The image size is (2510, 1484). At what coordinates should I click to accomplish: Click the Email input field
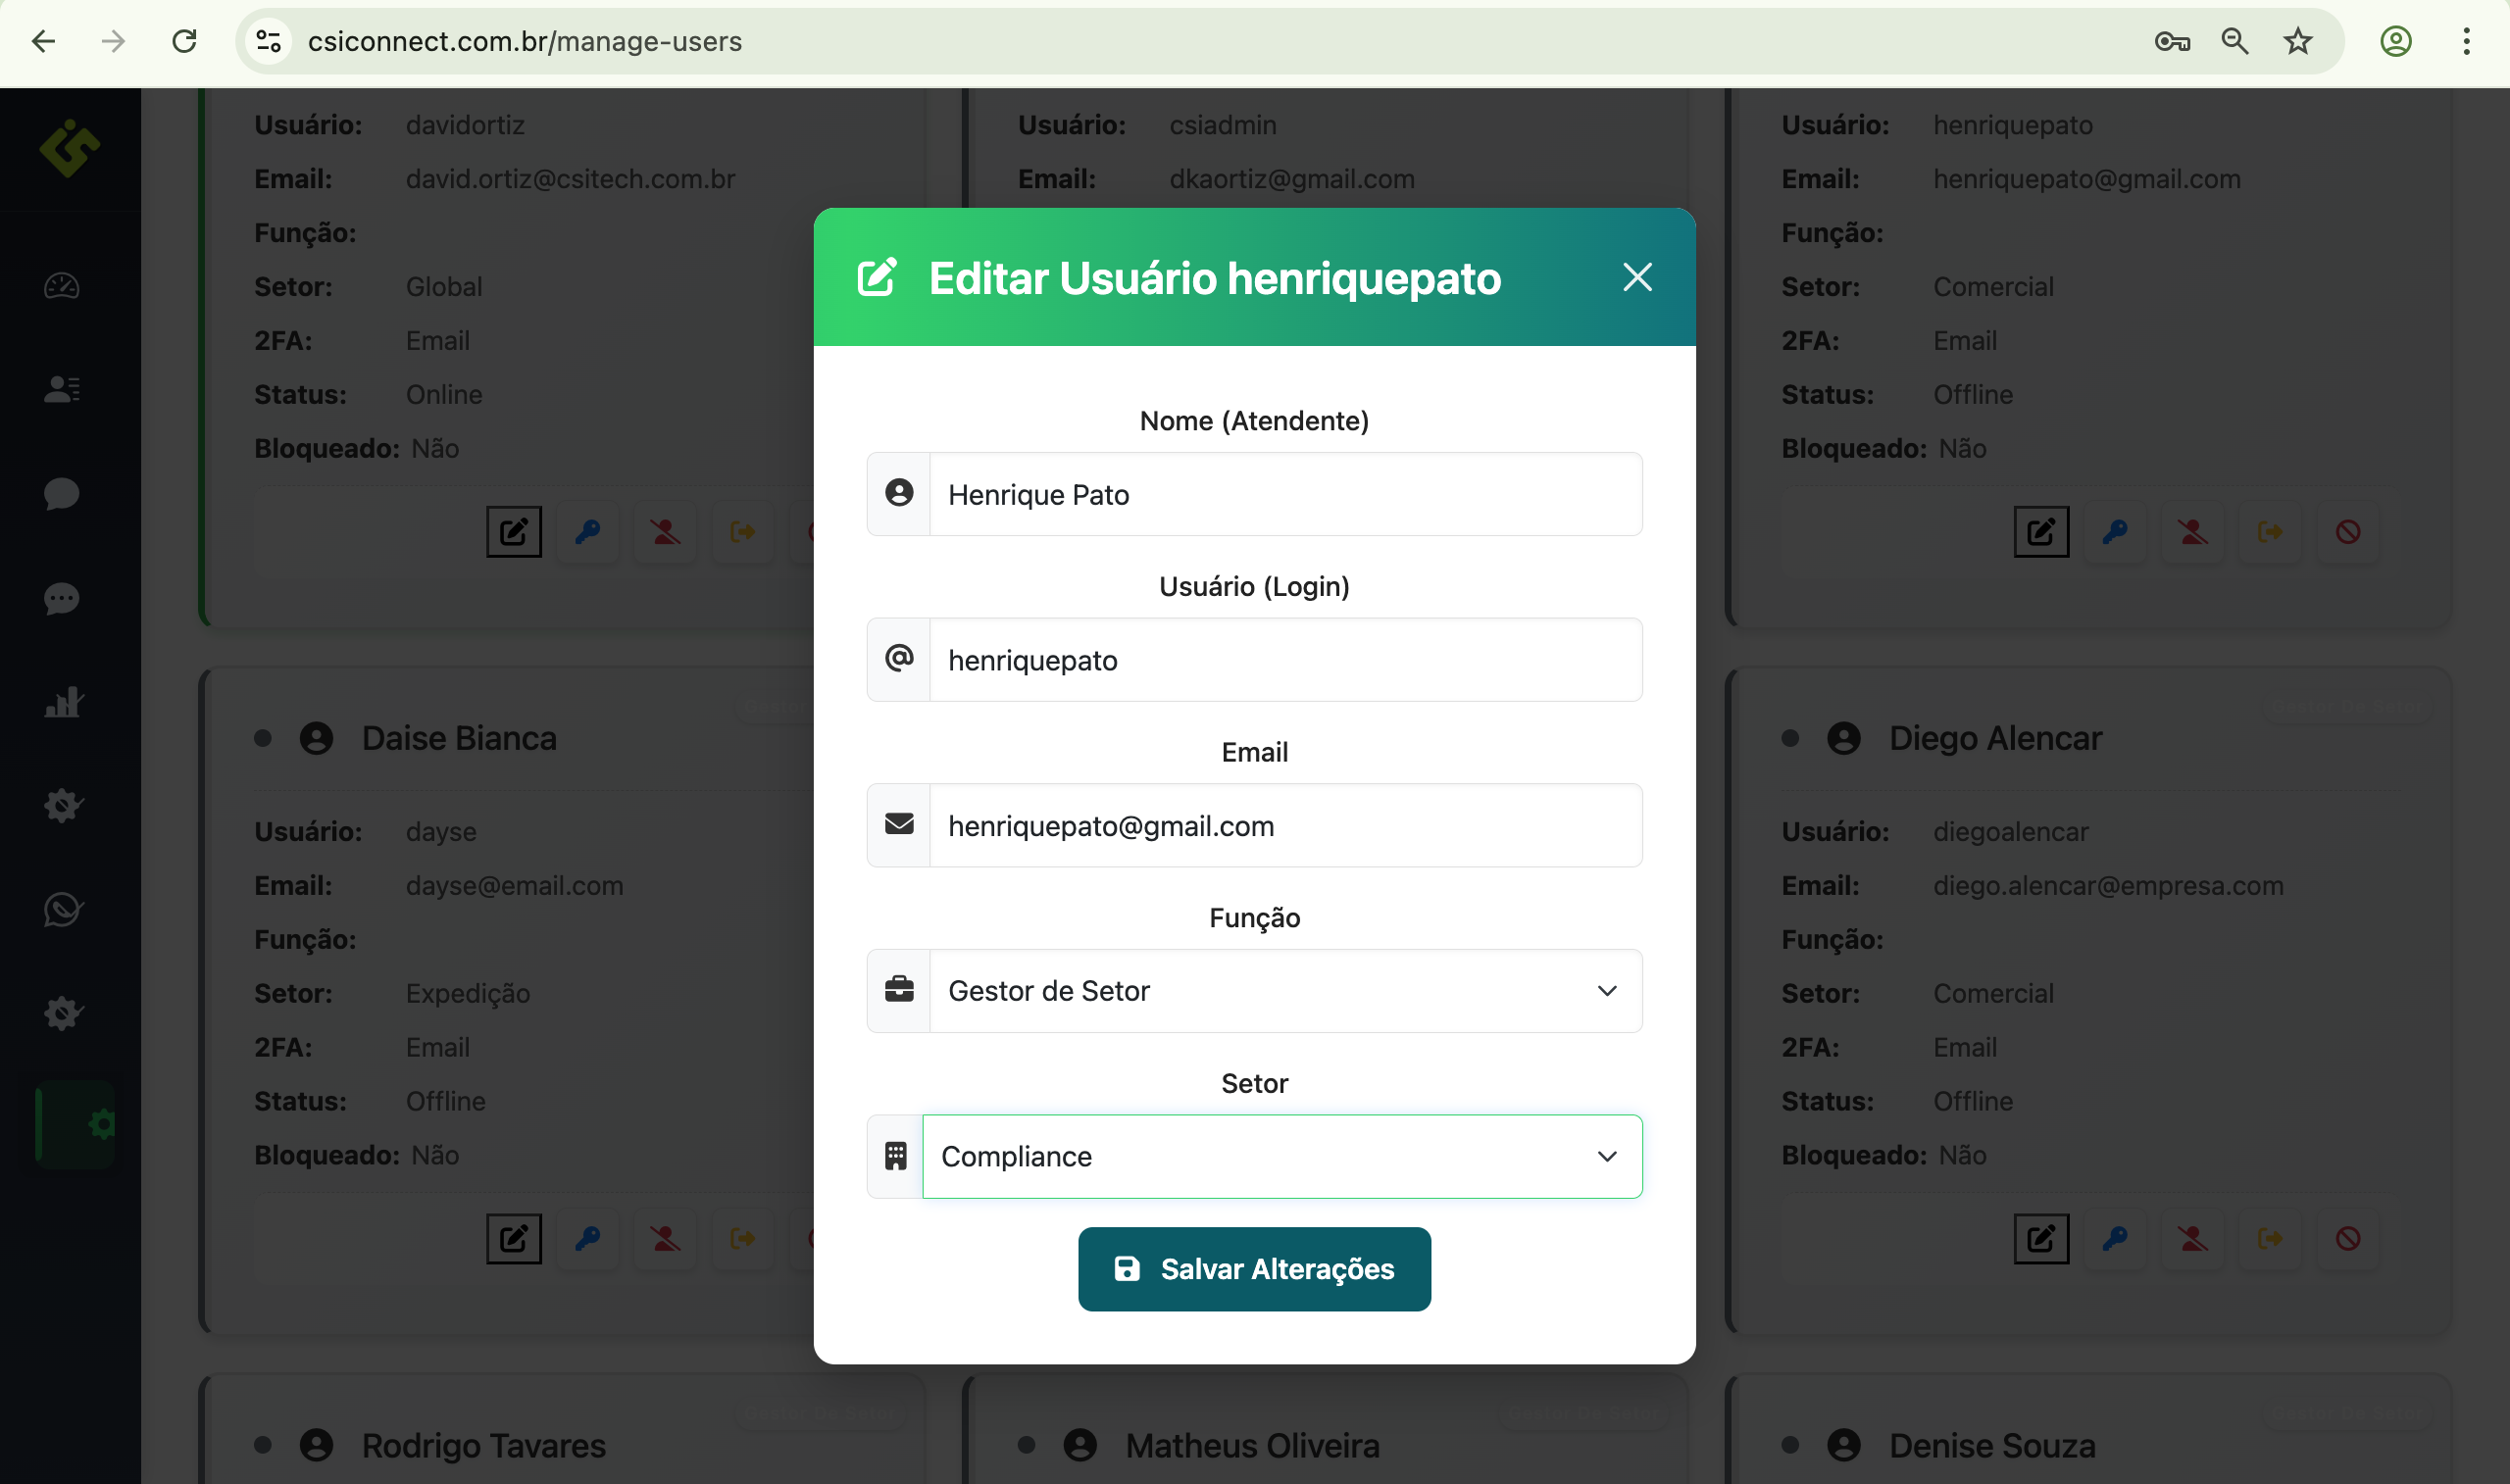pos(1284,826)
